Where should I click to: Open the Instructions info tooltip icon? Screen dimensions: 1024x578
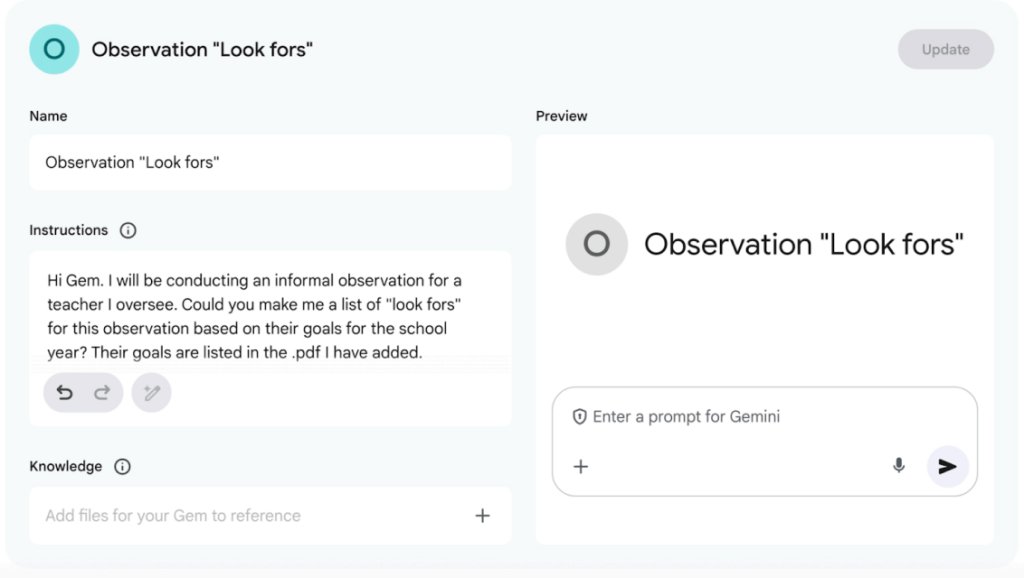coord(128,231)
